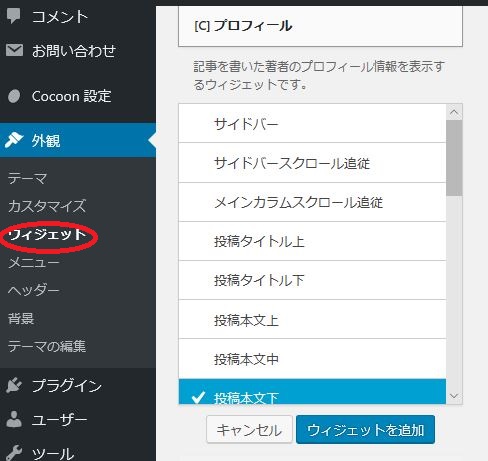Click the Cocoon 設定 circle icon
This screenshot has width=488, height=461.
pos(14,96)
